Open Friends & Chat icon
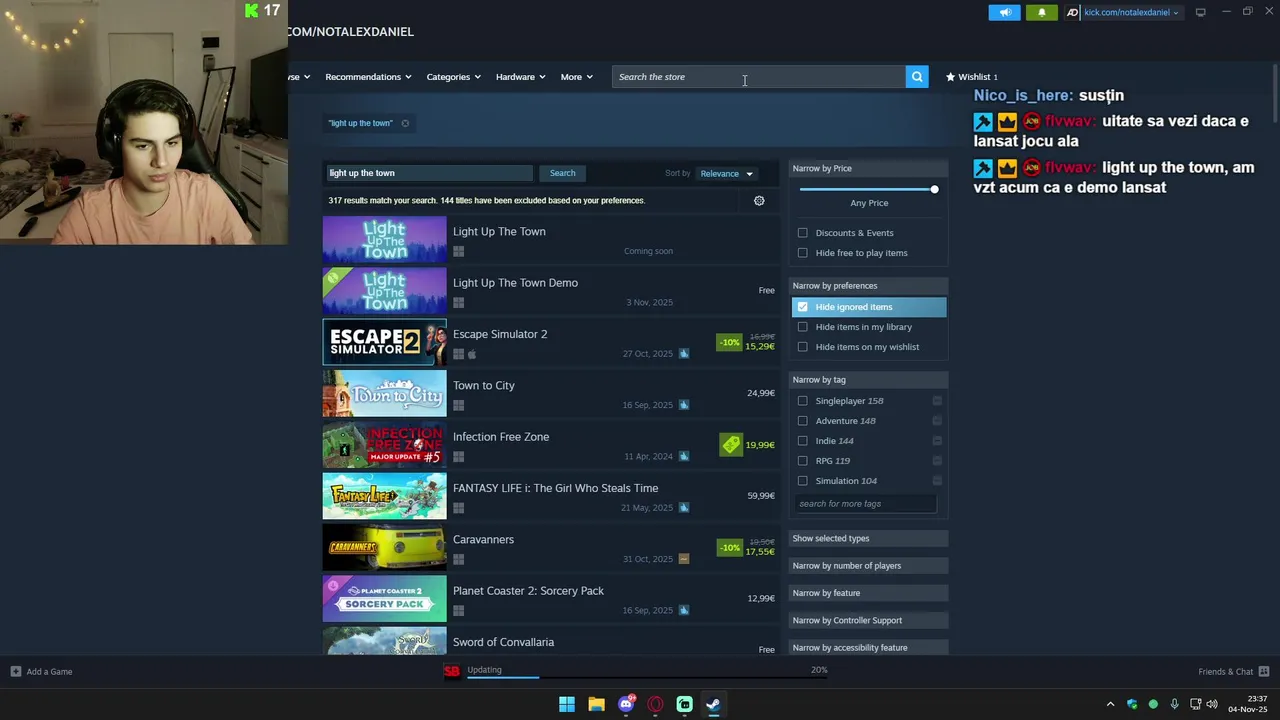This screenshot has width=1280, height=720. (x=1264, y=672)
